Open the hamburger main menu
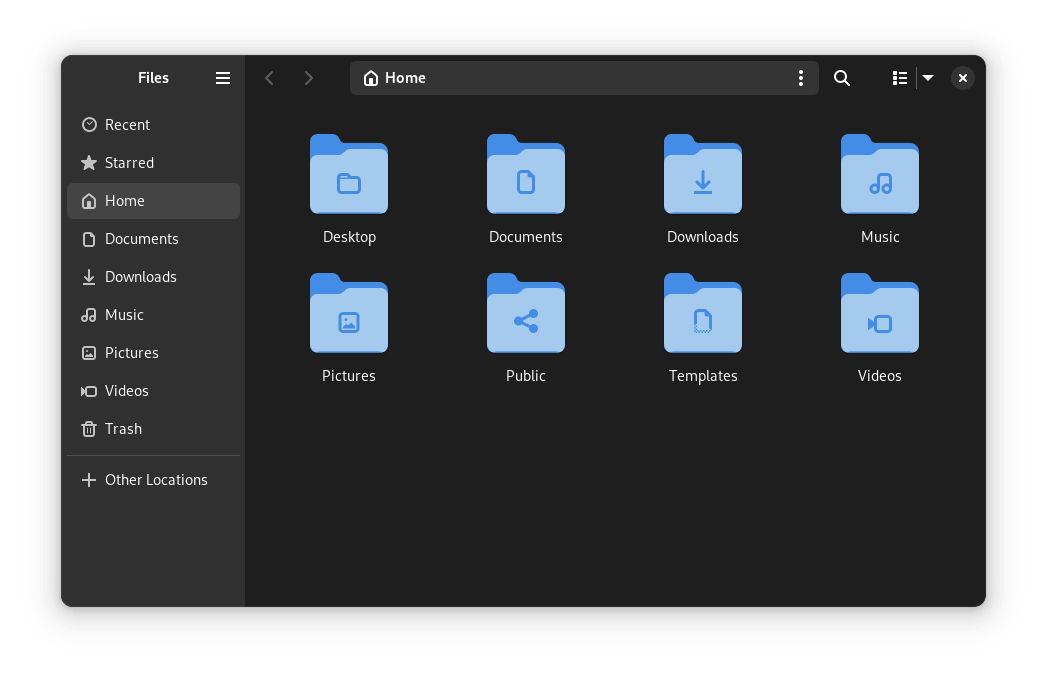This screenshot has width=1047, height=674. [223, 78]
